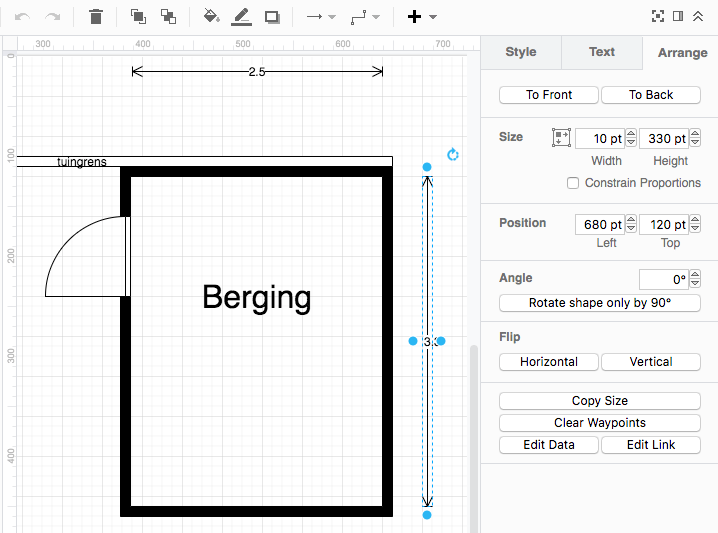Click the rotate handle on selected shape
Viewport: 718px width, 533px height.
click(x=453, y=155)
